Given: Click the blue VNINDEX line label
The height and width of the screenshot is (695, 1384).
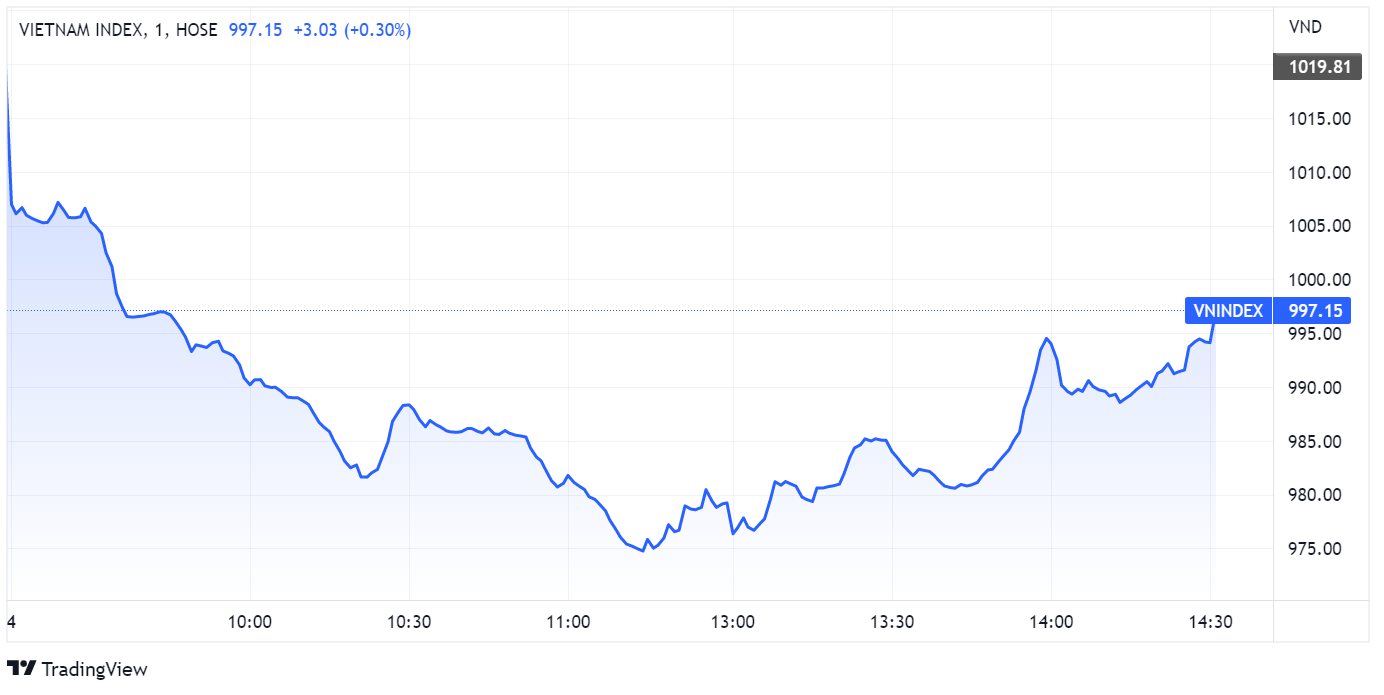Looking at the screenshot, I should tap(1227, 311).
